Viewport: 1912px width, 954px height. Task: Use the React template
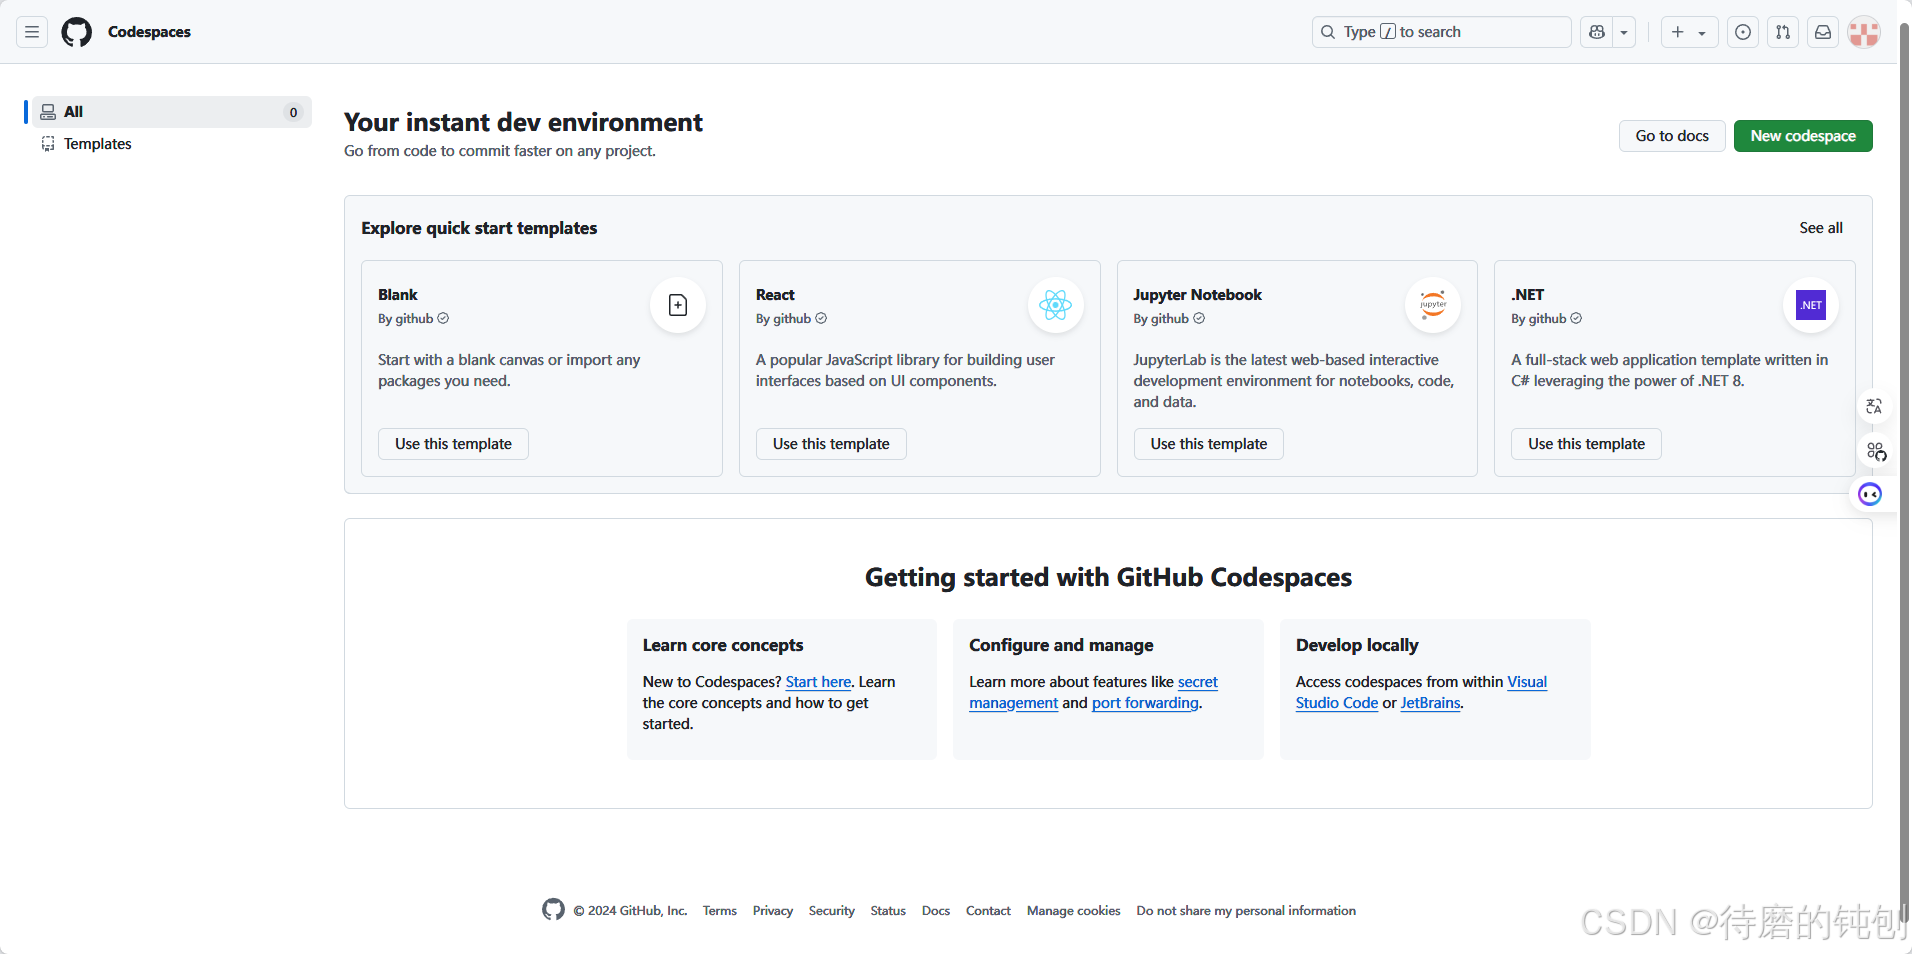click(831, 444)
